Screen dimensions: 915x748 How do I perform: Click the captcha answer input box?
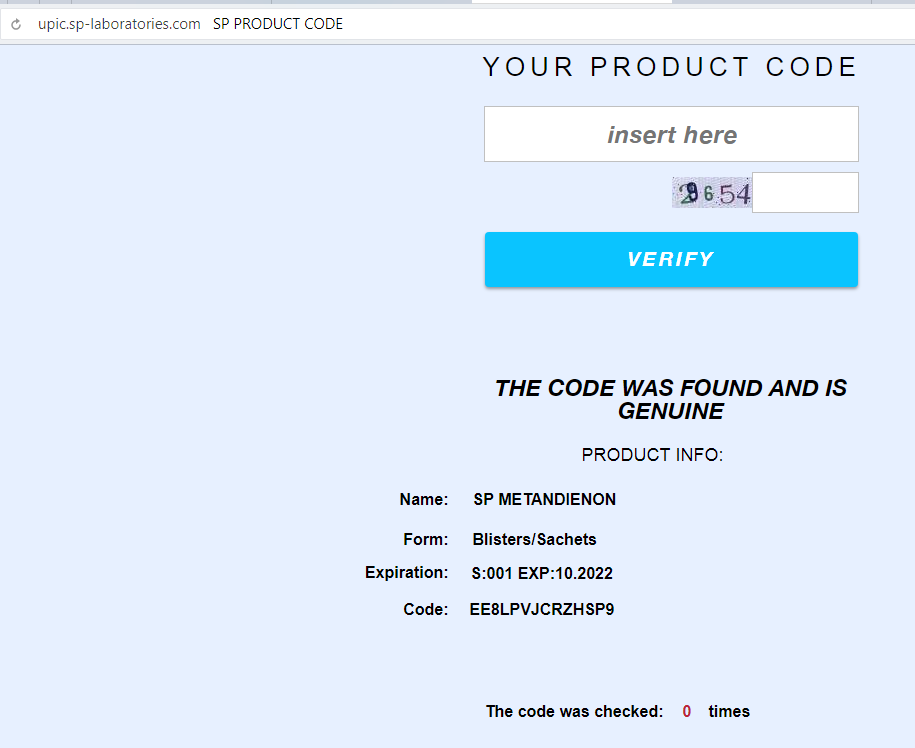pyautogui.click(x=805, y=193)
